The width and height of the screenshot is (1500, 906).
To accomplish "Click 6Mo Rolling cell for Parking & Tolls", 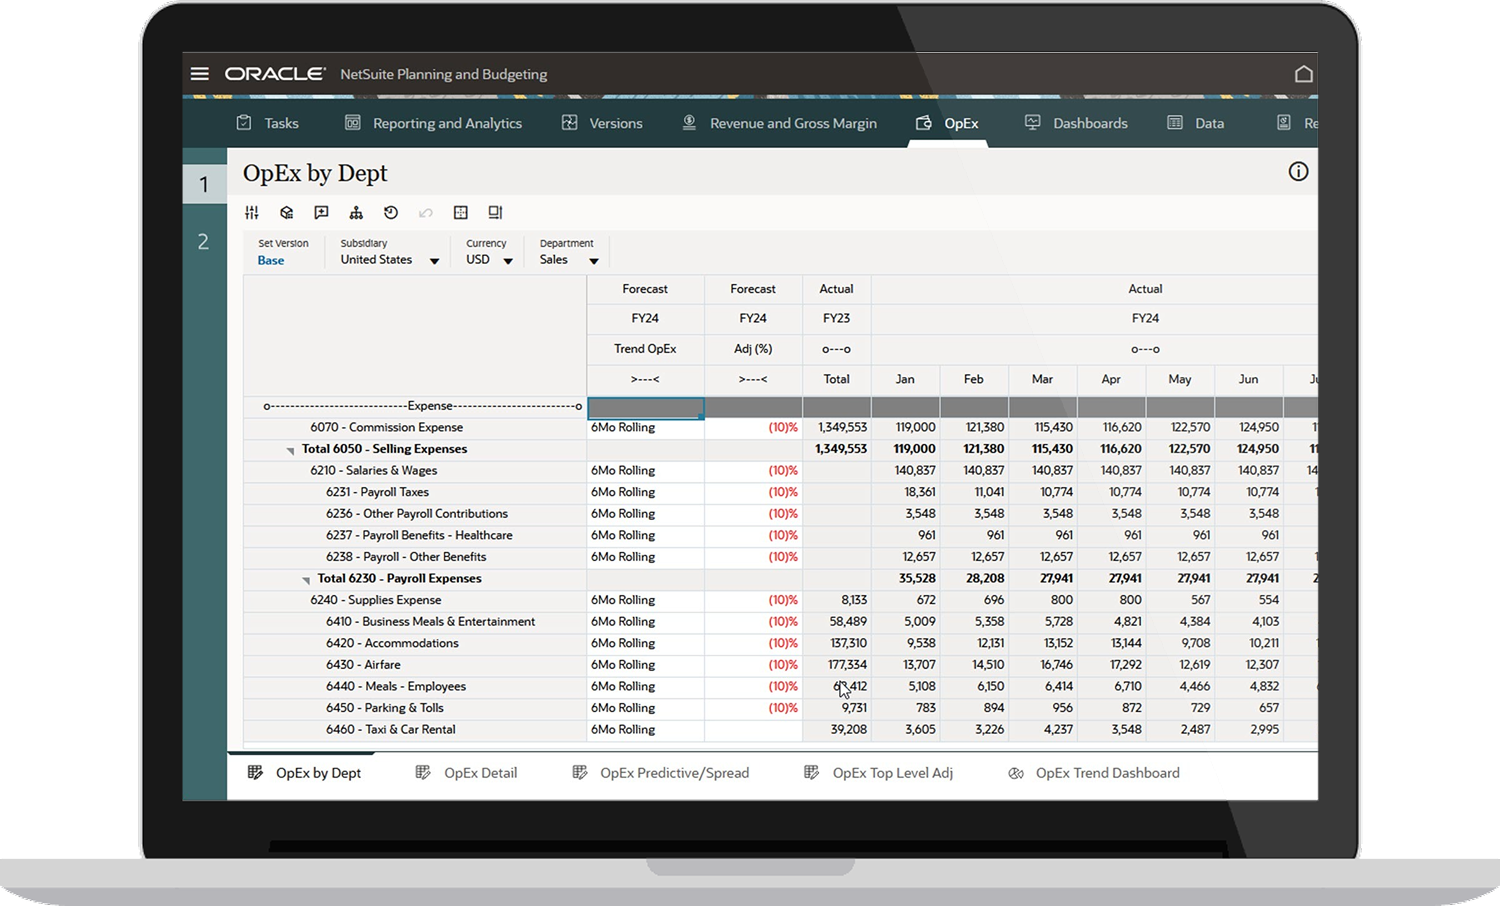I will click(x=645, y=708).
